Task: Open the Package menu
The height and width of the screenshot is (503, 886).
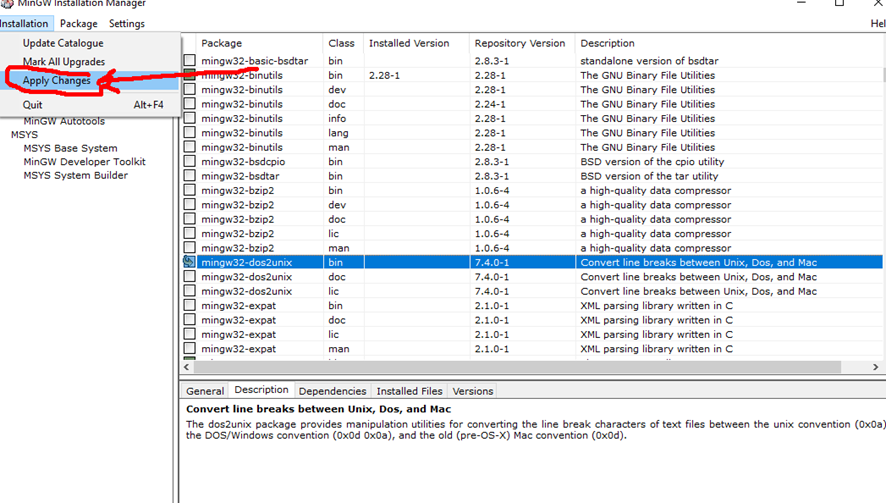Action: point(78,23)
